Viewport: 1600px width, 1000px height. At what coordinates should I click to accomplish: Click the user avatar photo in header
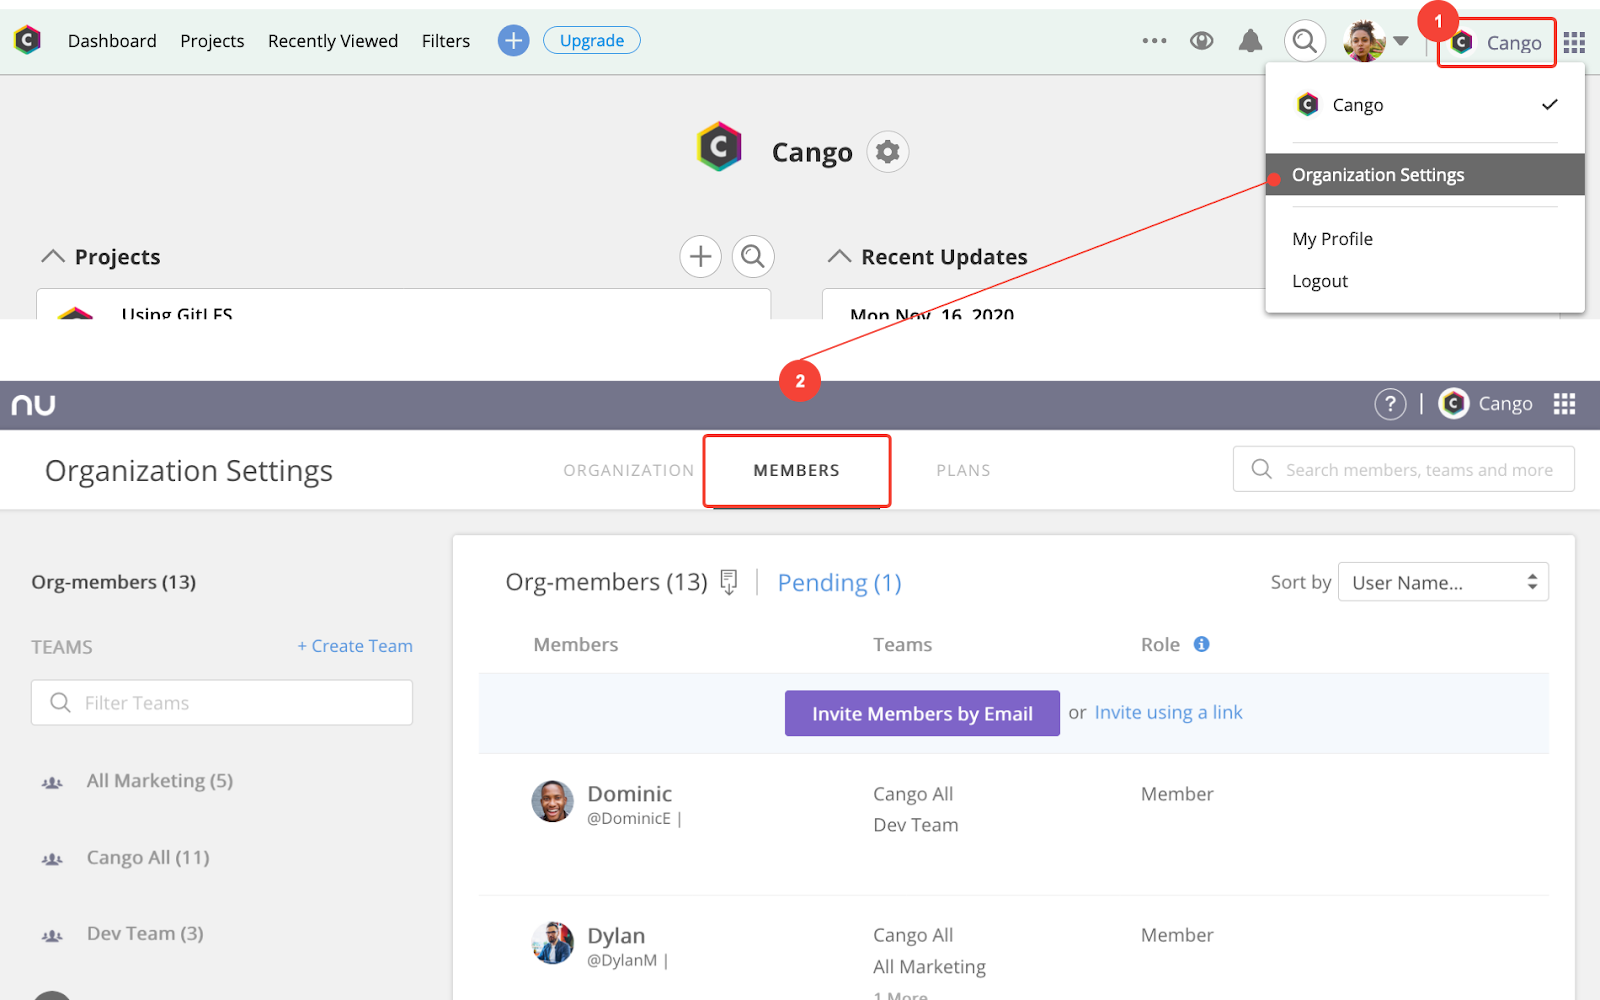click(1364, 41)
